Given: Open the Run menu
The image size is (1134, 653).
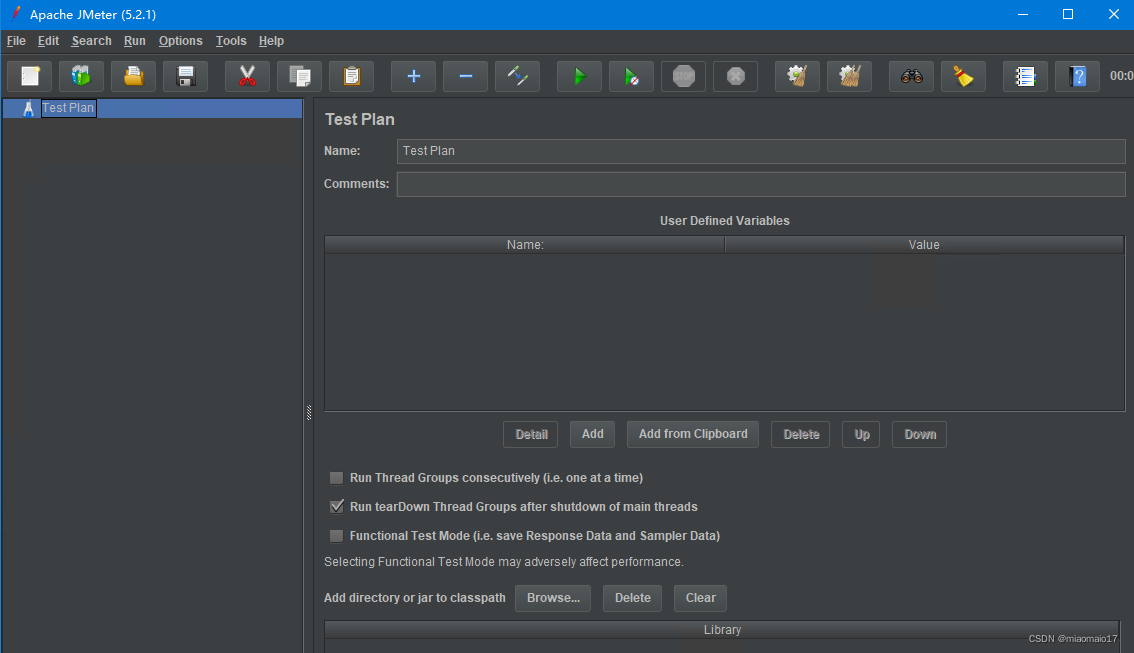Looking at the screenshot, I should coord(135,40).
